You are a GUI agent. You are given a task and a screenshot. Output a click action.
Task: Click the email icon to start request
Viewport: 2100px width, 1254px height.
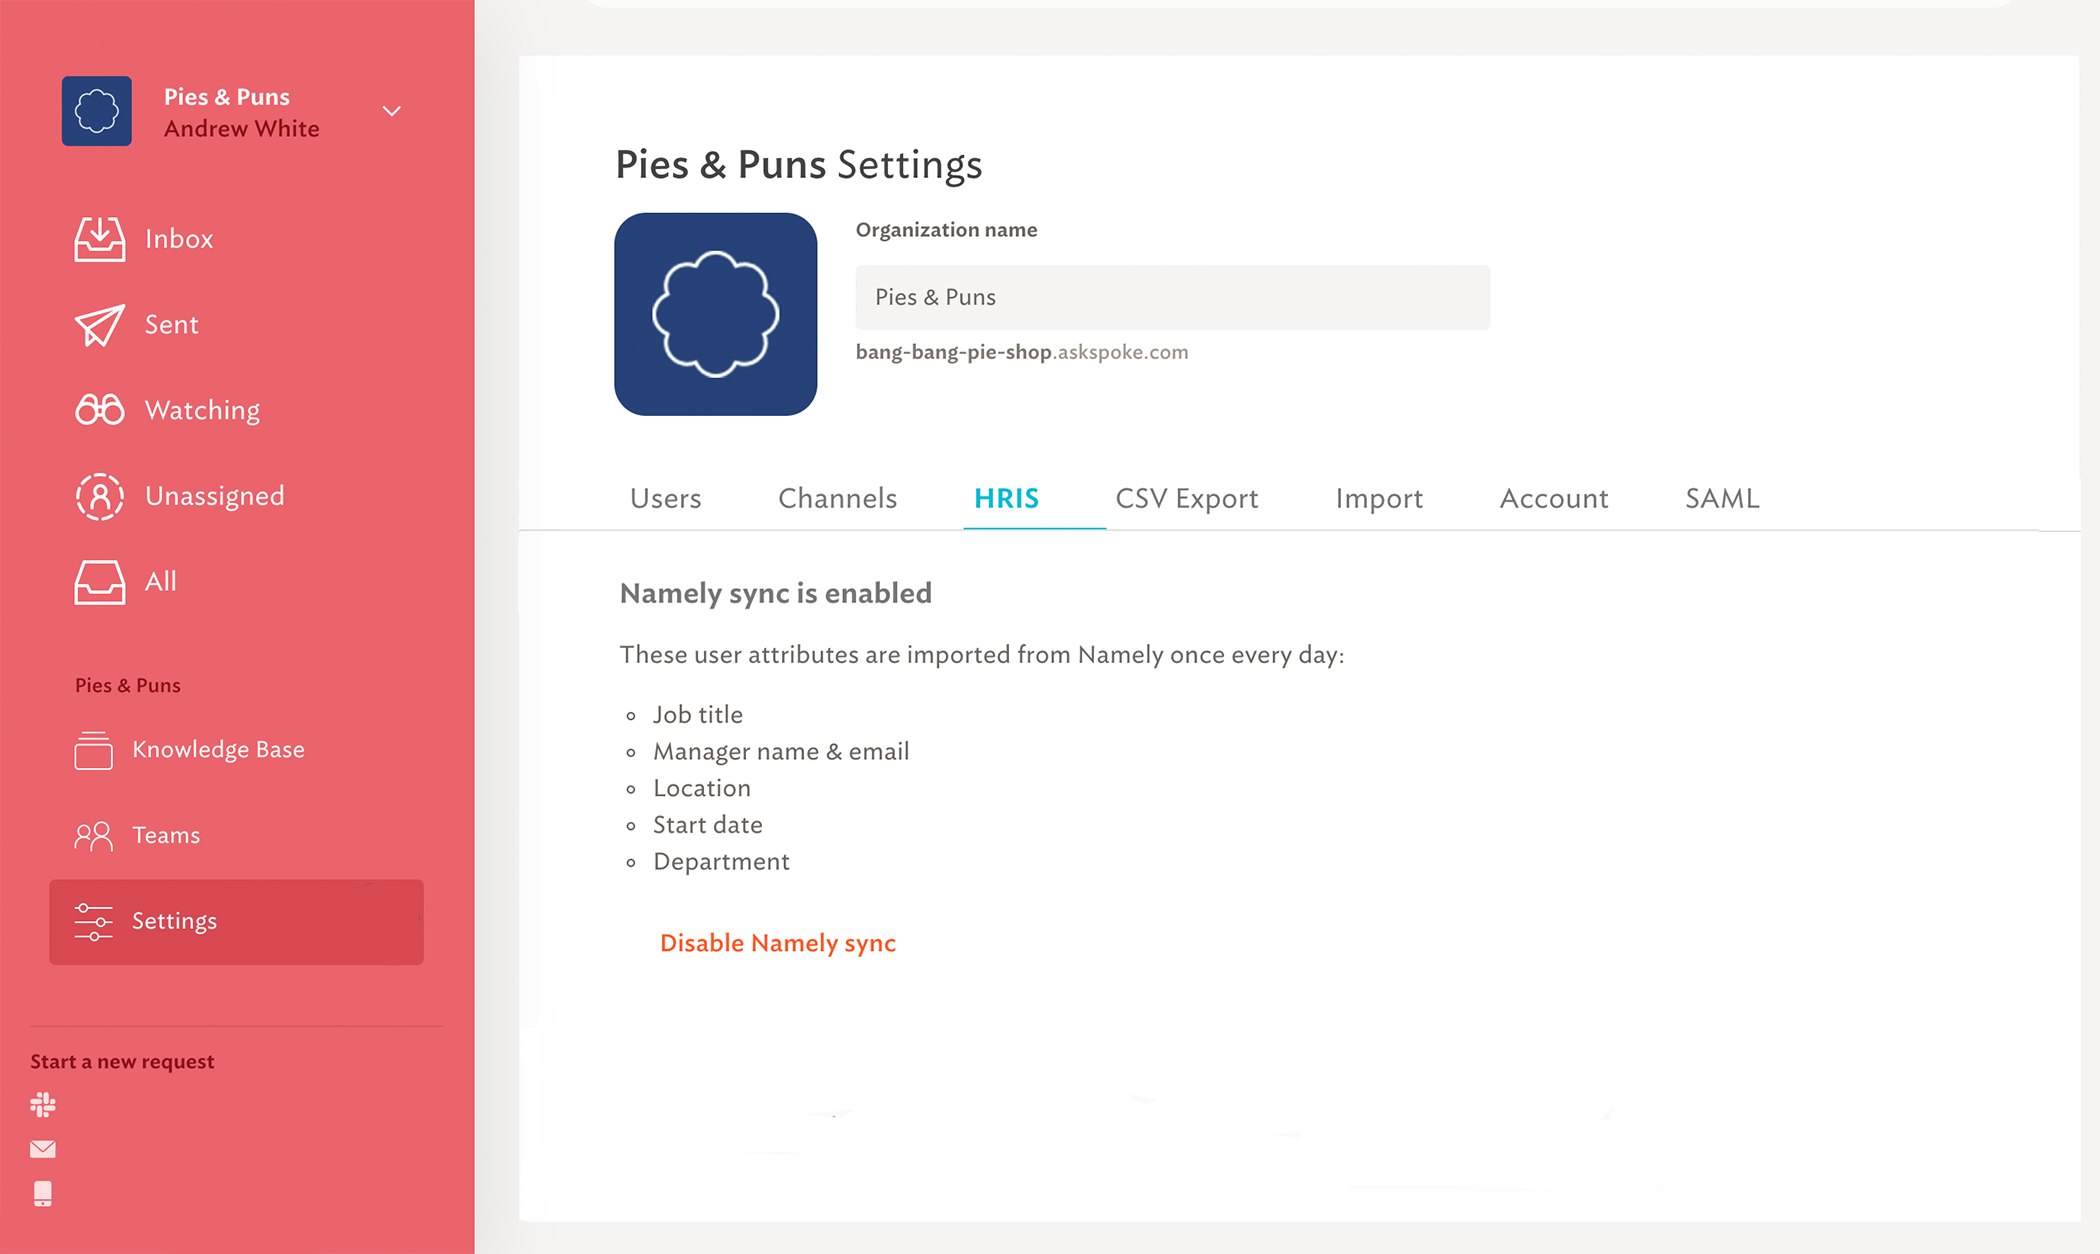(42, 1150)
